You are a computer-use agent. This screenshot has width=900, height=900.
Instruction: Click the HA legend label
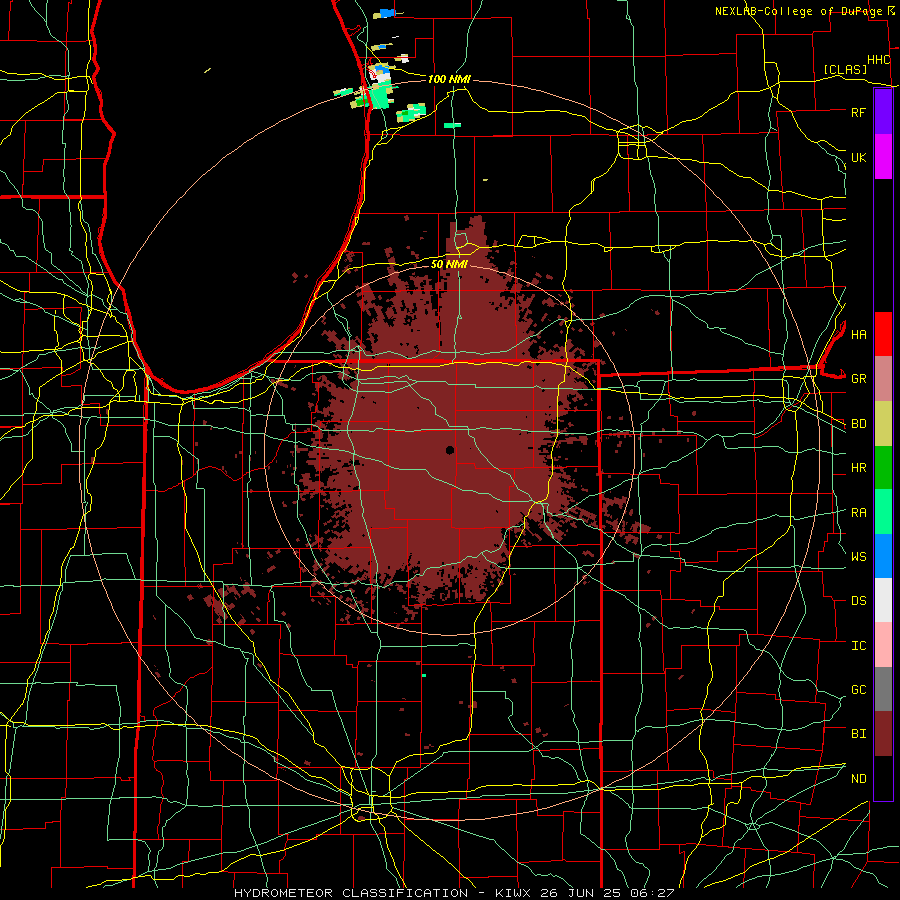pyautogui.click(x=859, y=334)
